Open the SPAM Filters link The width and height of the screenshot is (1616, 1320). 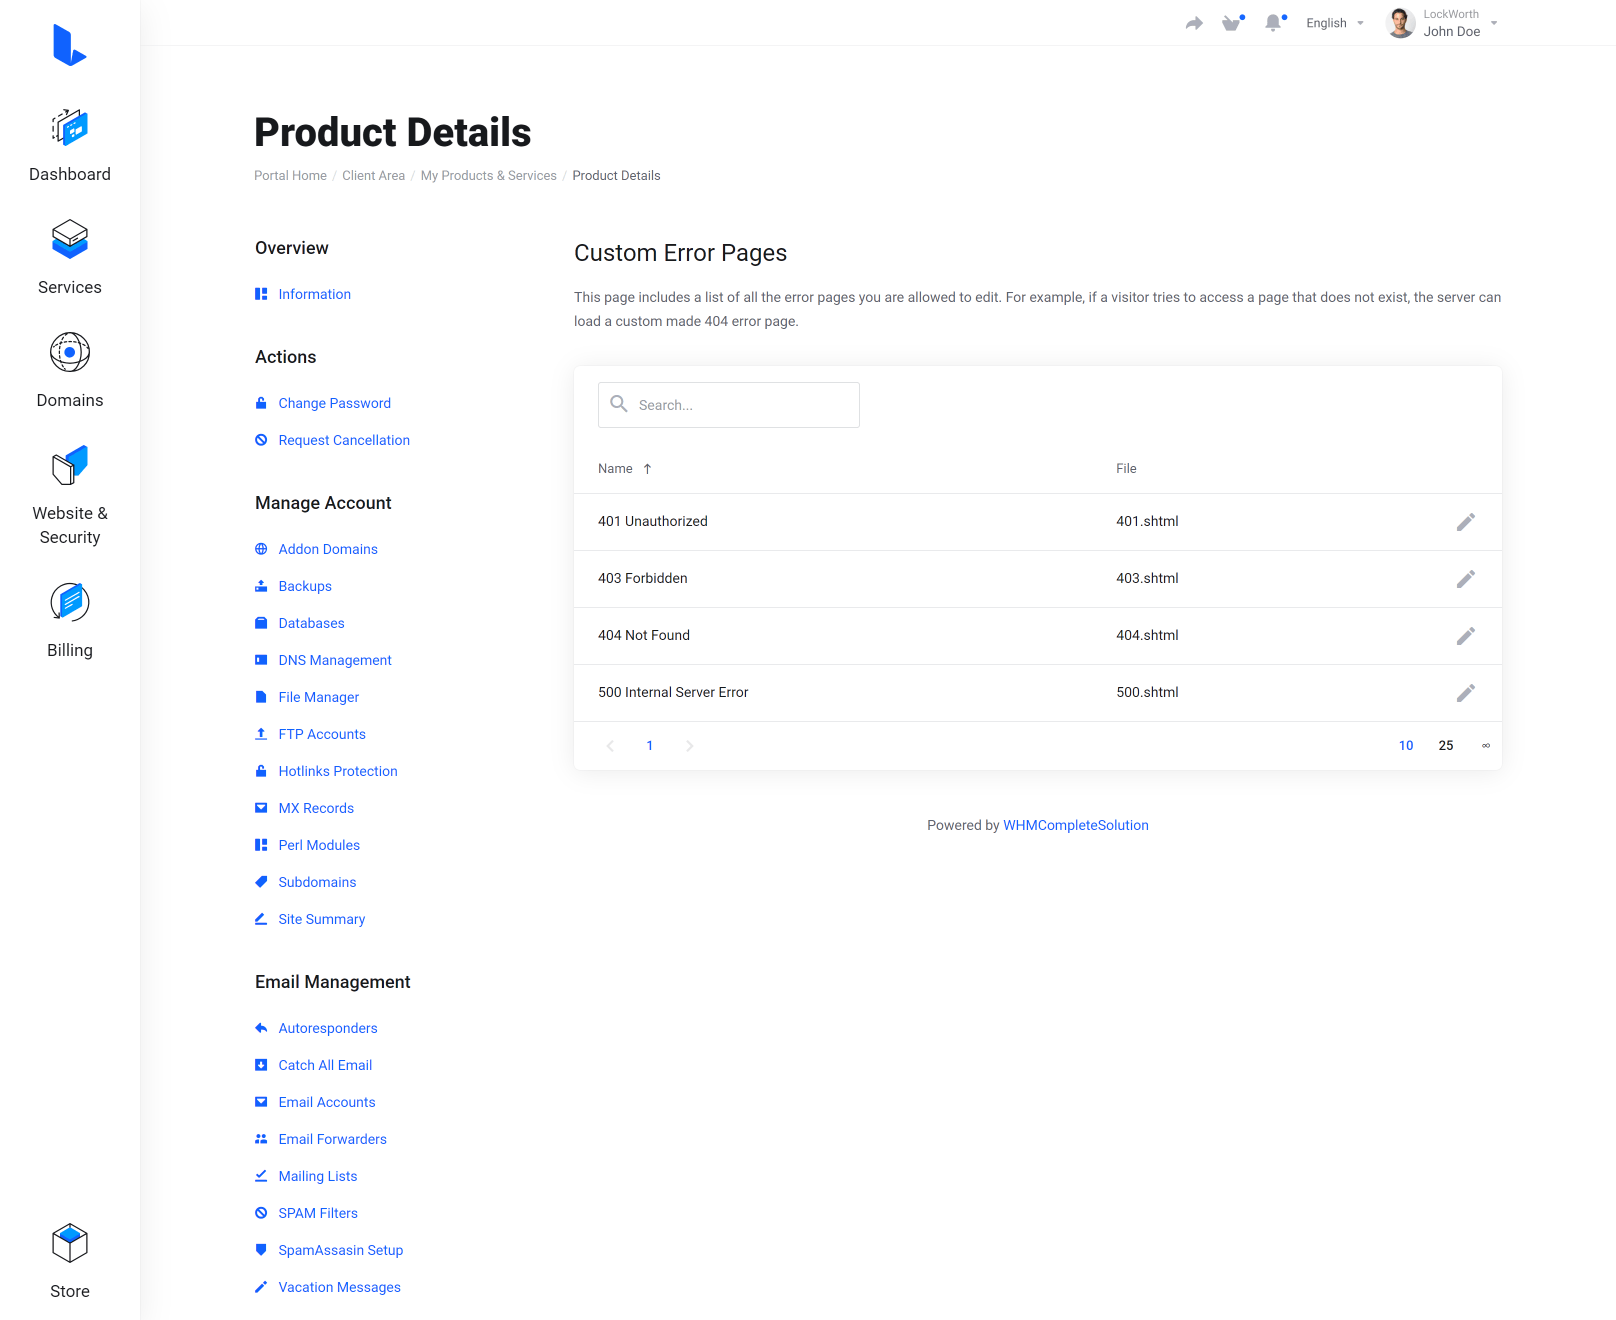coord(318,1213)
